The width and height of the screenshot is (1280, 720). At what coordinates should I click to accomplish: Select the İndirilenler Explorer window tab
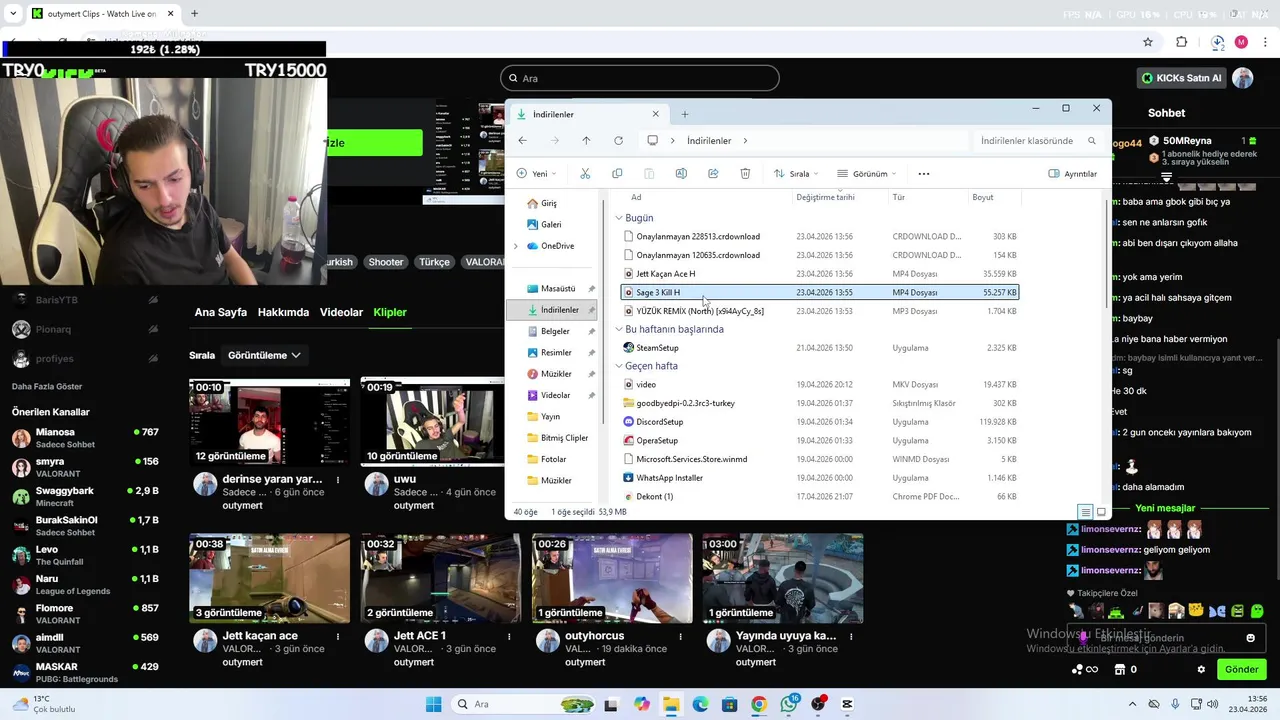pos(589,114)
